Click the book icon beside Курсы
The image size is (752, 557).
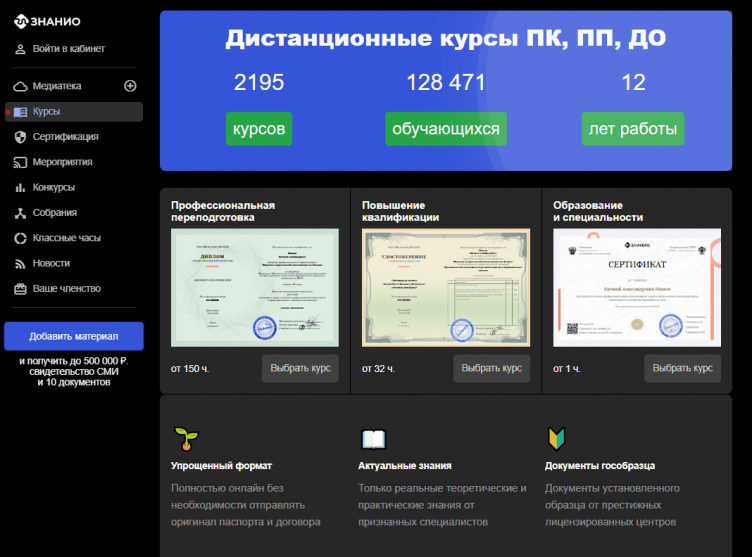pyautogui.click(x=20, y=112)
